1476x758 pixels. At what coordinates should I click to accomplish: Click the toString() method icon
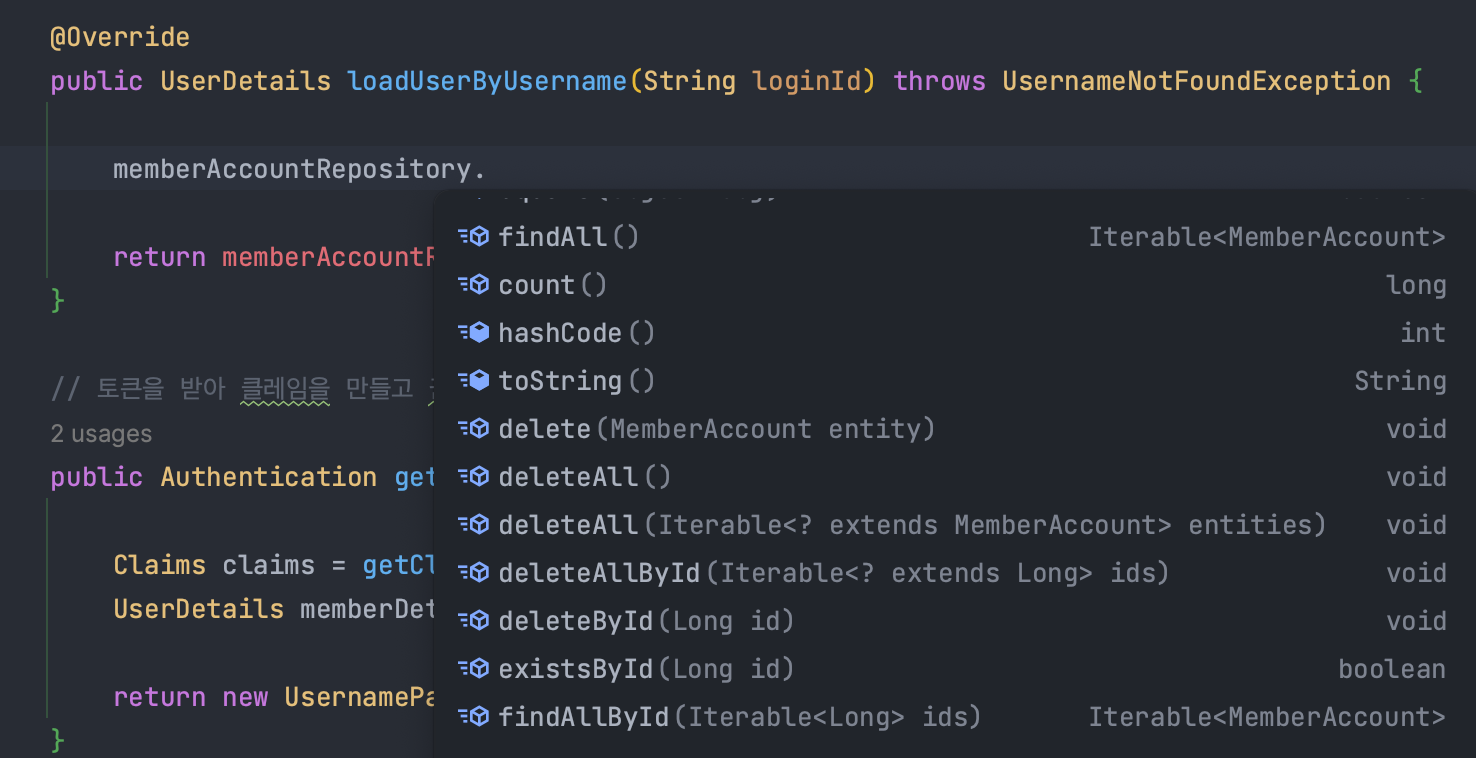click(x=474, y=380)
